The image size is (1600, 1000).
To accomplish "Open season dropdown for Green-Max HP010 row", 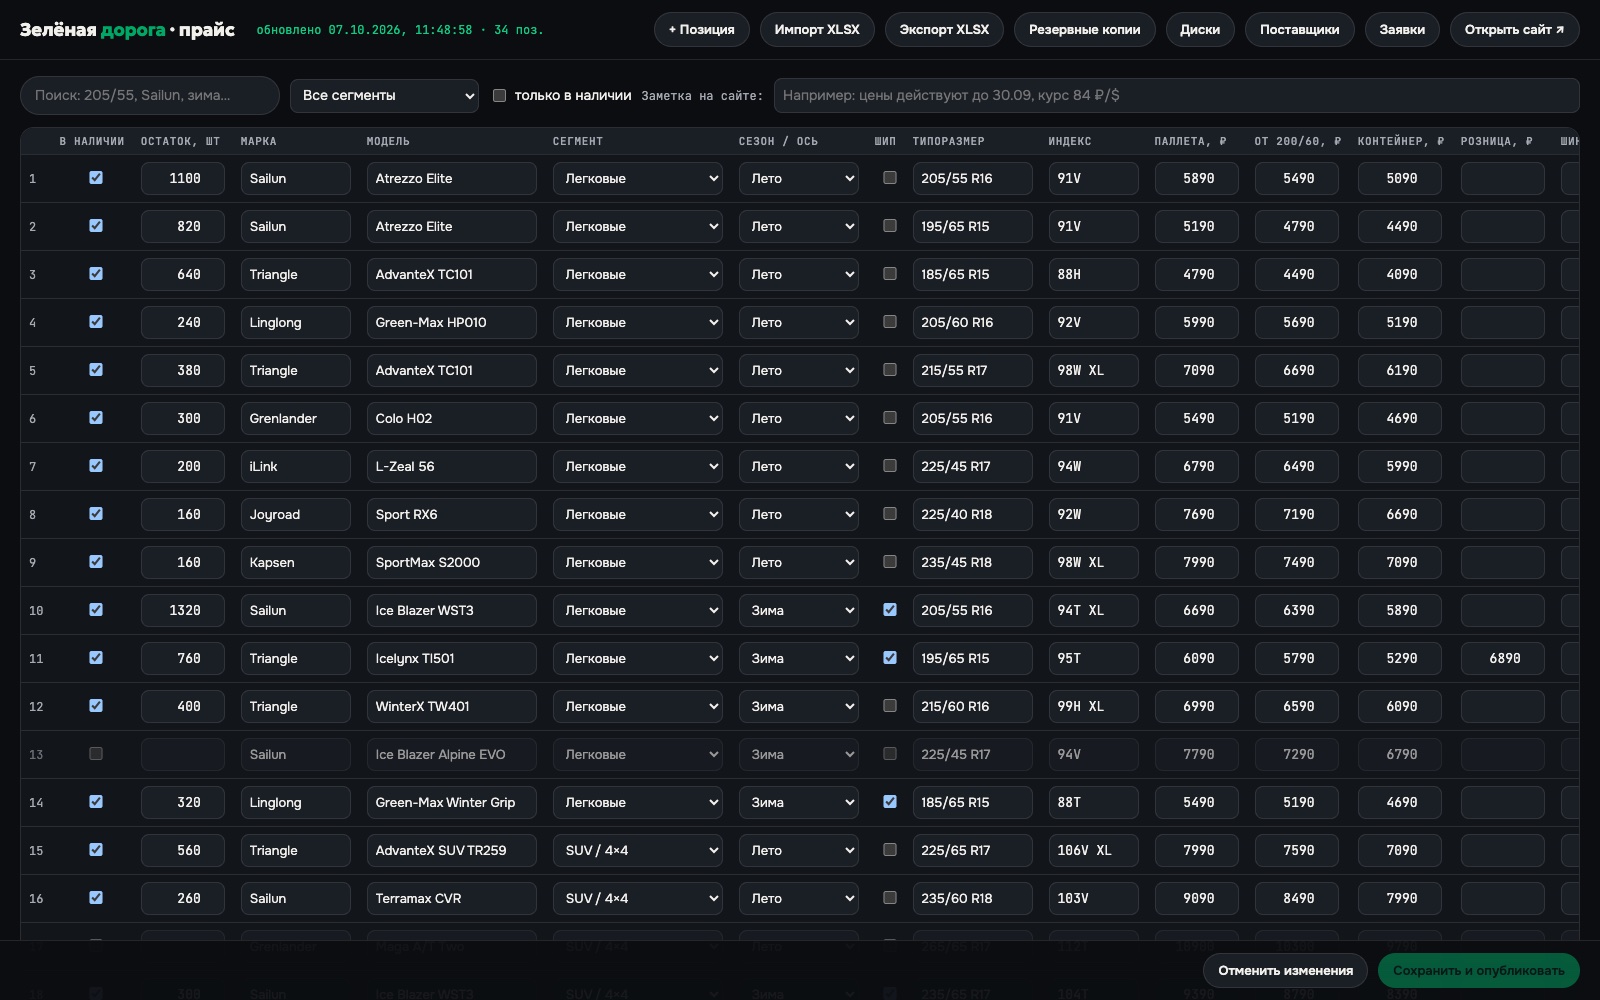I will click(x=799, y=322).
